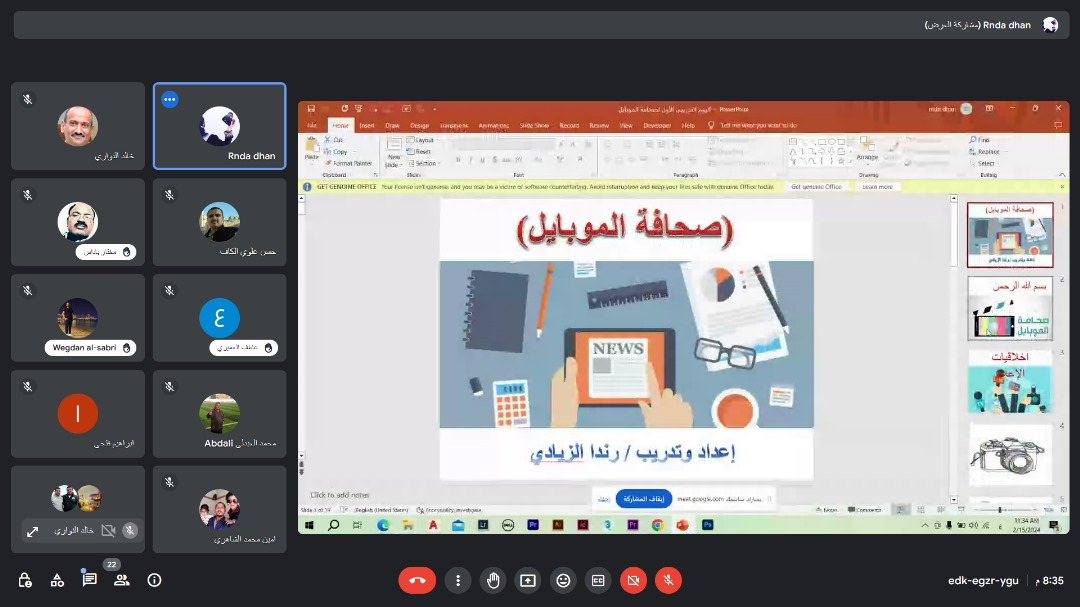Leave the call with red hang-up button
Viewport: 1080px width, 607px height.
pyautogui.click(x=417, y=580)
